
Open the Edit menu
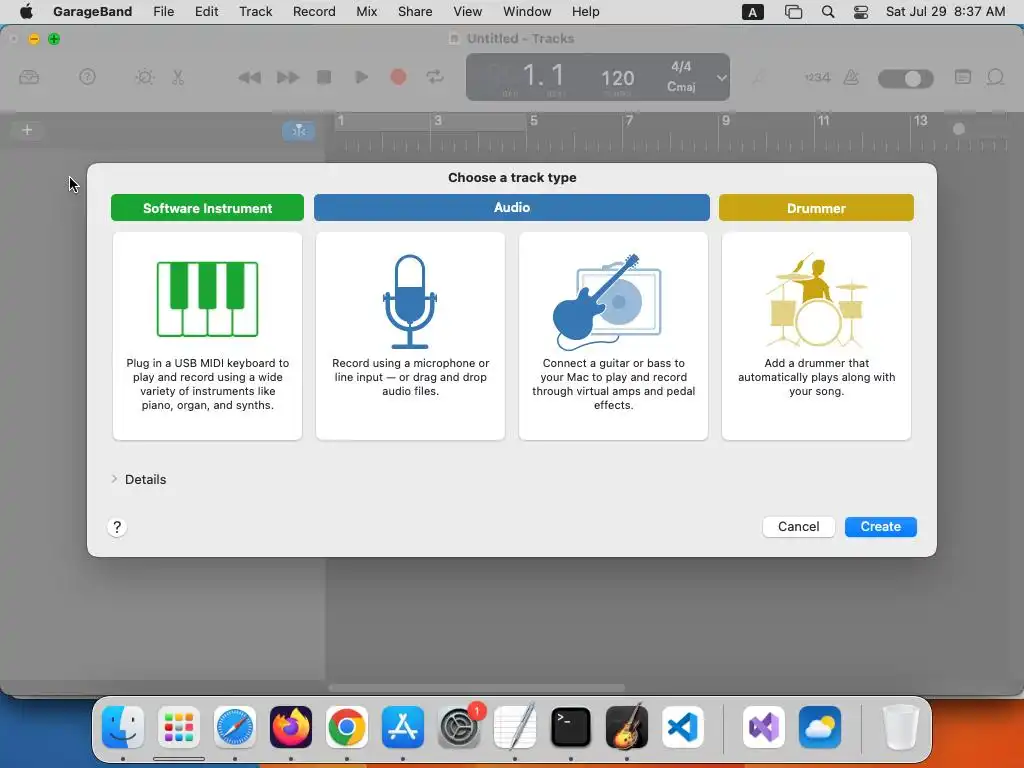(206, 12)
